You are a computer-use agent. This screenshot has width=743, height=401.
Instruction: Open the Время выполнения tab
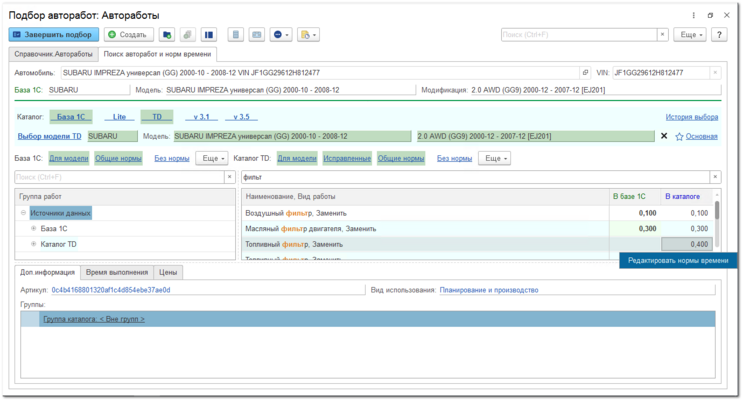(117, 273)
